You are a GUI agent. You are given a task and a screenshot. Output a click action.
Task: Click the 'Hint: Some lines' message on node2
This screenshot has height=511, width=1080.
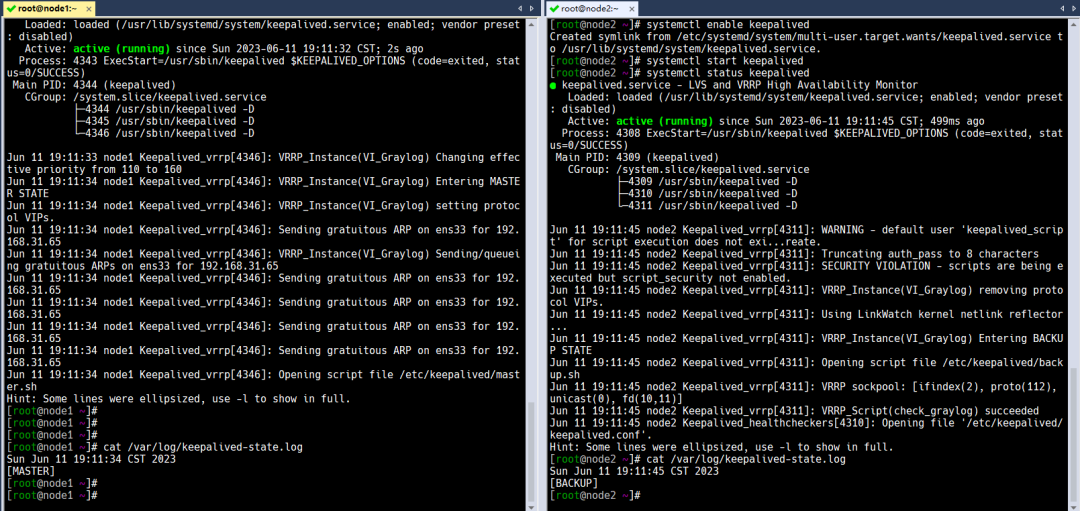pyautogui.click(x=722, y=447)
